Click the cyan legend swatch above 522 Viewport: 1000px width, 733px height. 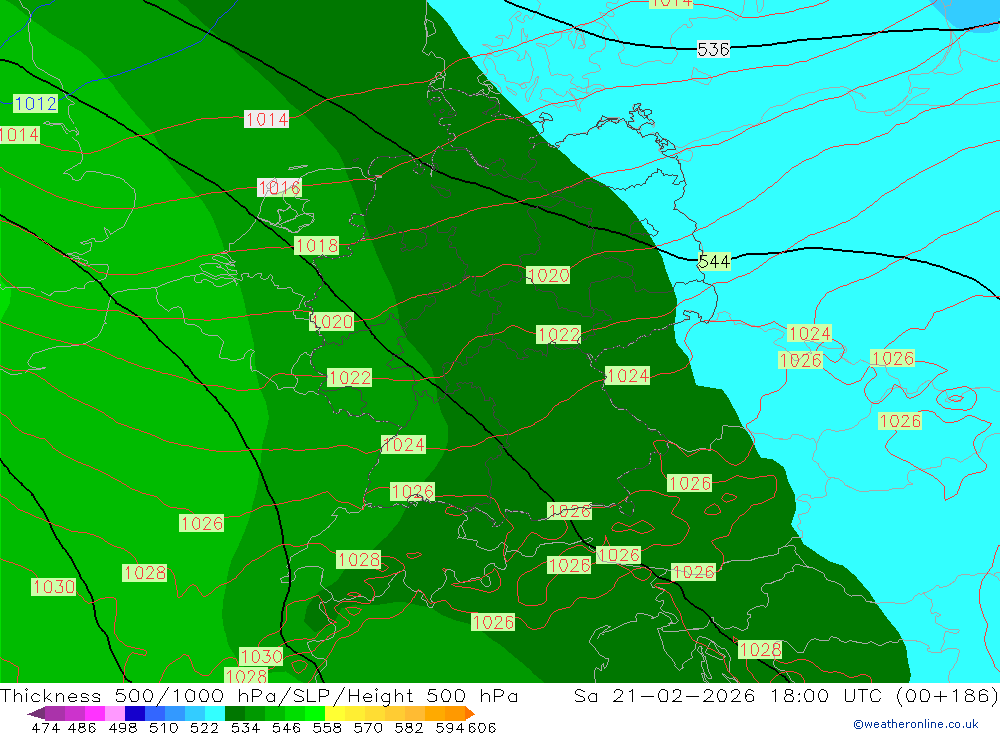(215, 713)
